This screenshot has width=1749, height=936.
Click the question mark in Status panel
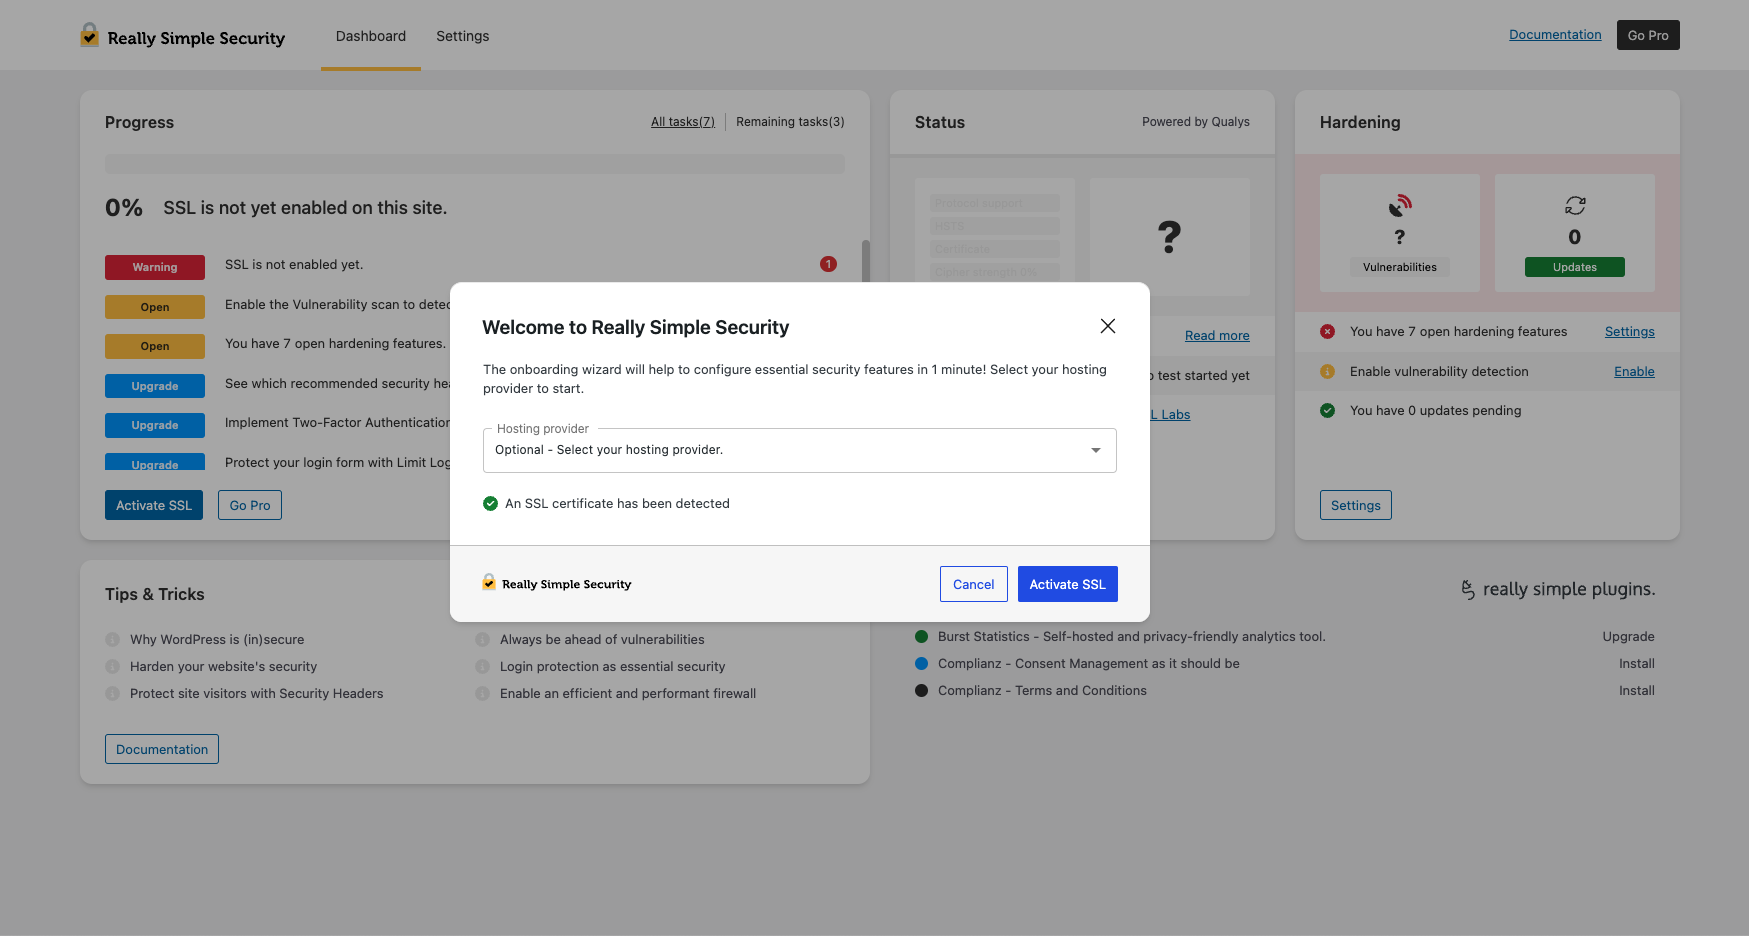click(x=1169, y=237)
